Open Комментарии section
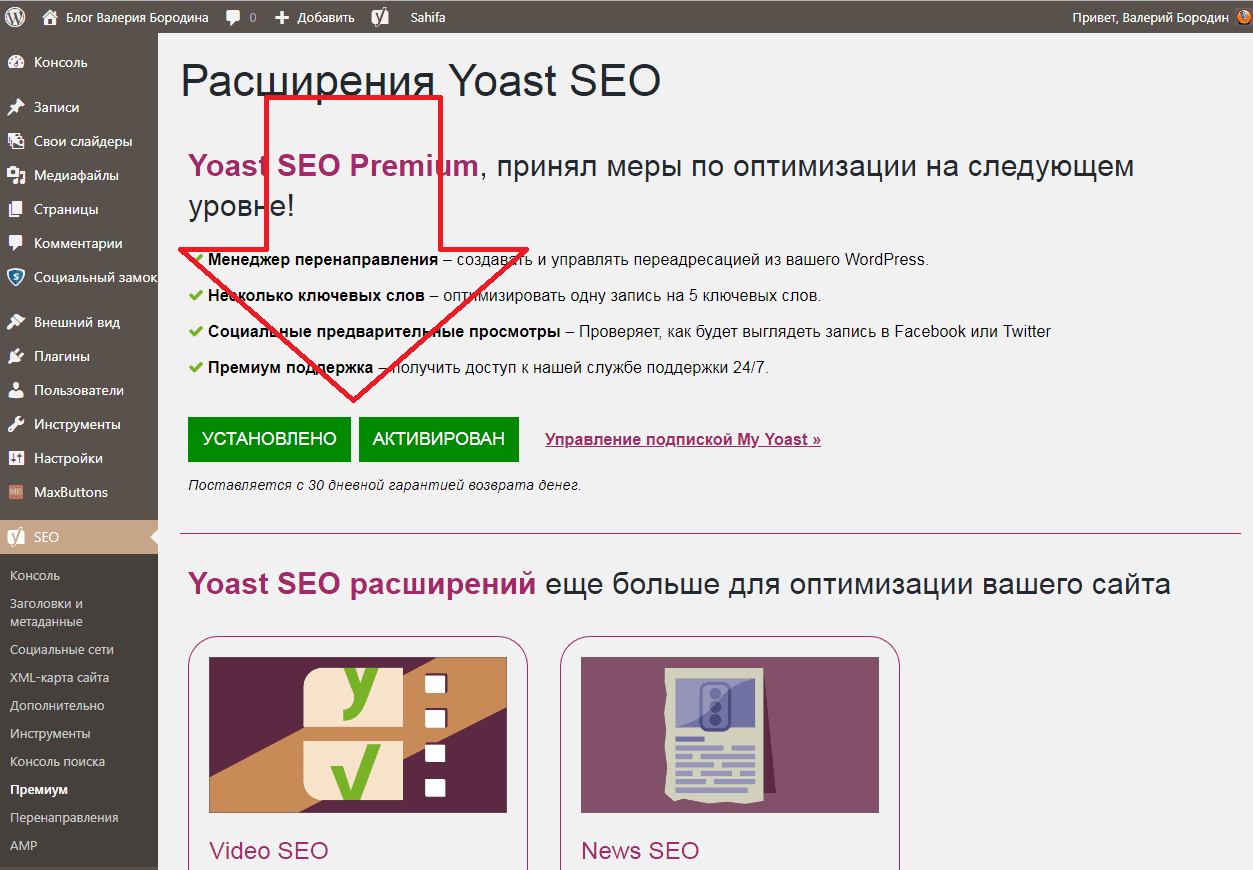Screen dimensions: 1253x870 78,243
